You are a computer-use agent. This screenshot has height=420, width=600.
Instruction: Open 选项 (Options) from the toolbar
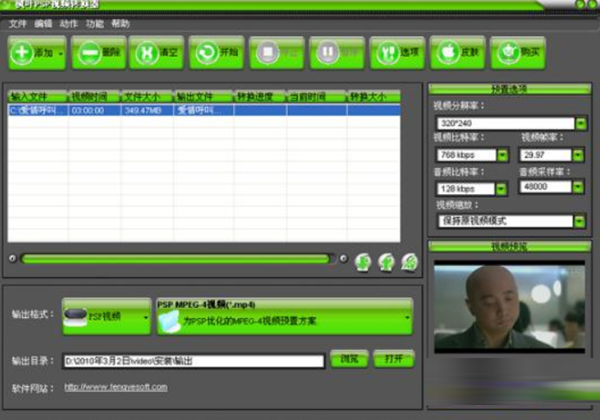click(x=397, y=52)
